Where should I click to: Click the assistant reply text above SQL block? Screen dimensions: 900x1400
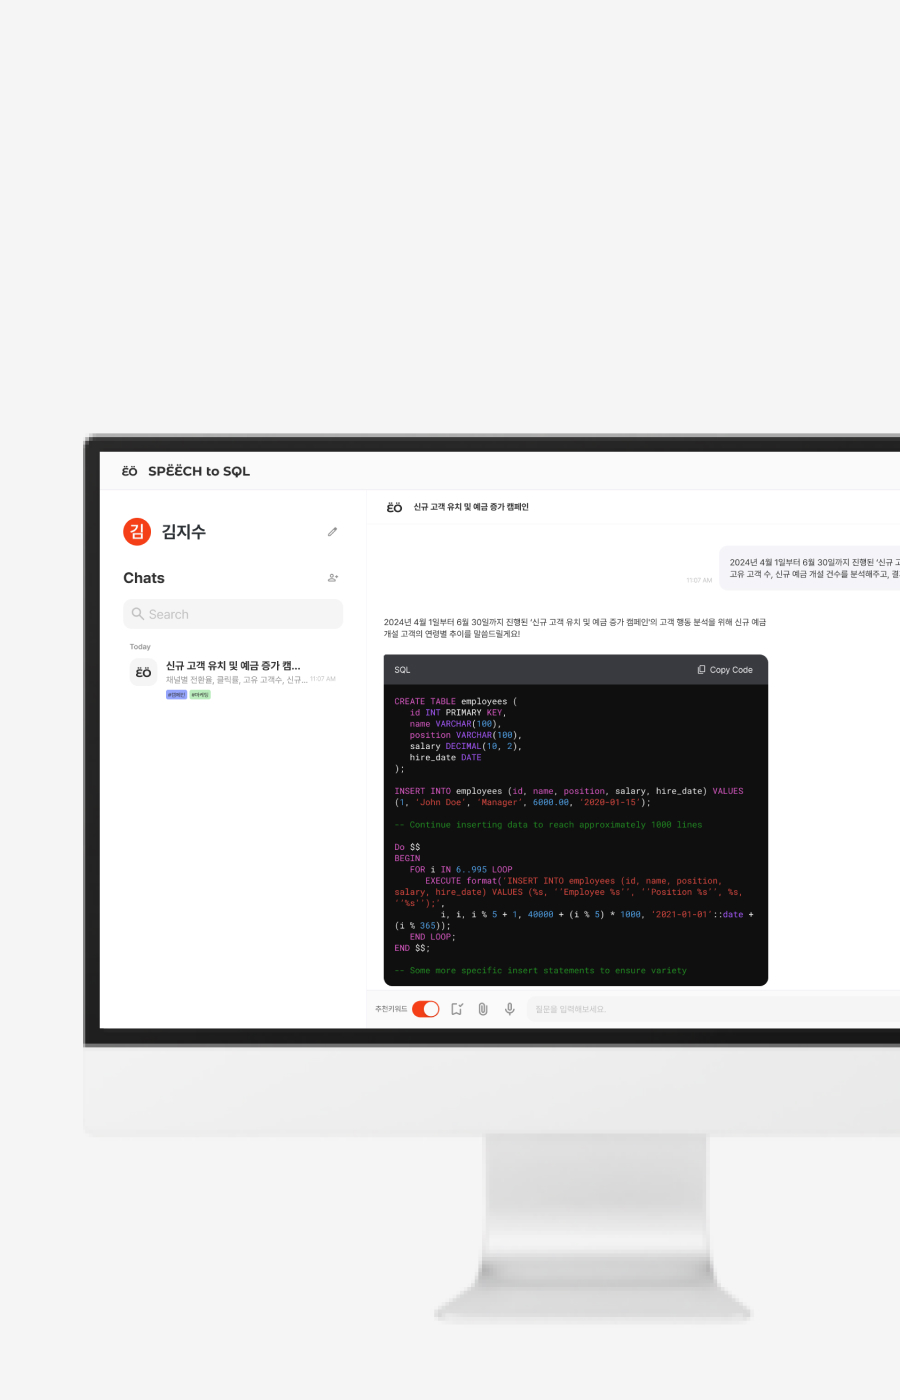(x=575, y=628)
